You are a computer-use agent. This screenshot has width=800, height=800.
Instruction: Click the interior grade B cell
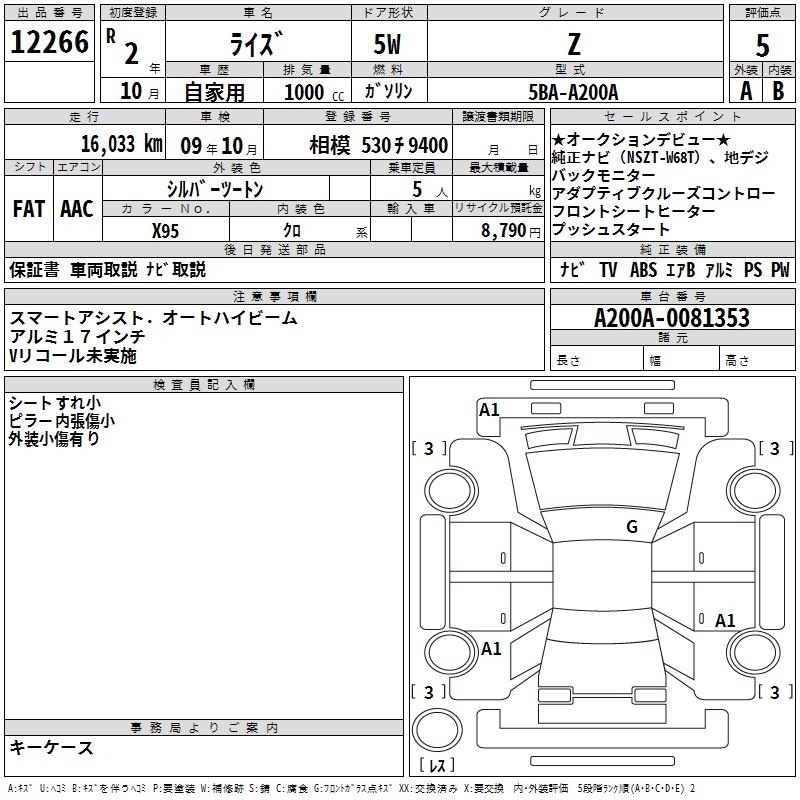click(x=779, y=91)
